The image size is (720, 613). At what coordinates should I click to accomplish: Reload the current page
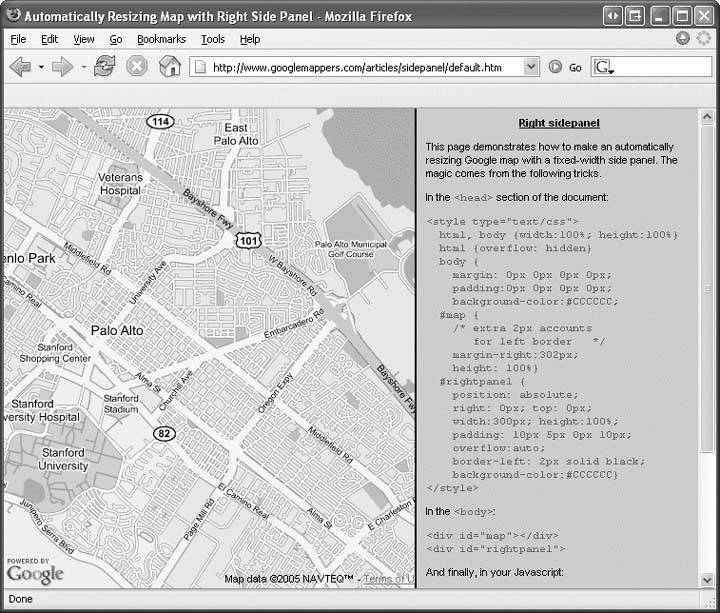click(x=105, y=67)
